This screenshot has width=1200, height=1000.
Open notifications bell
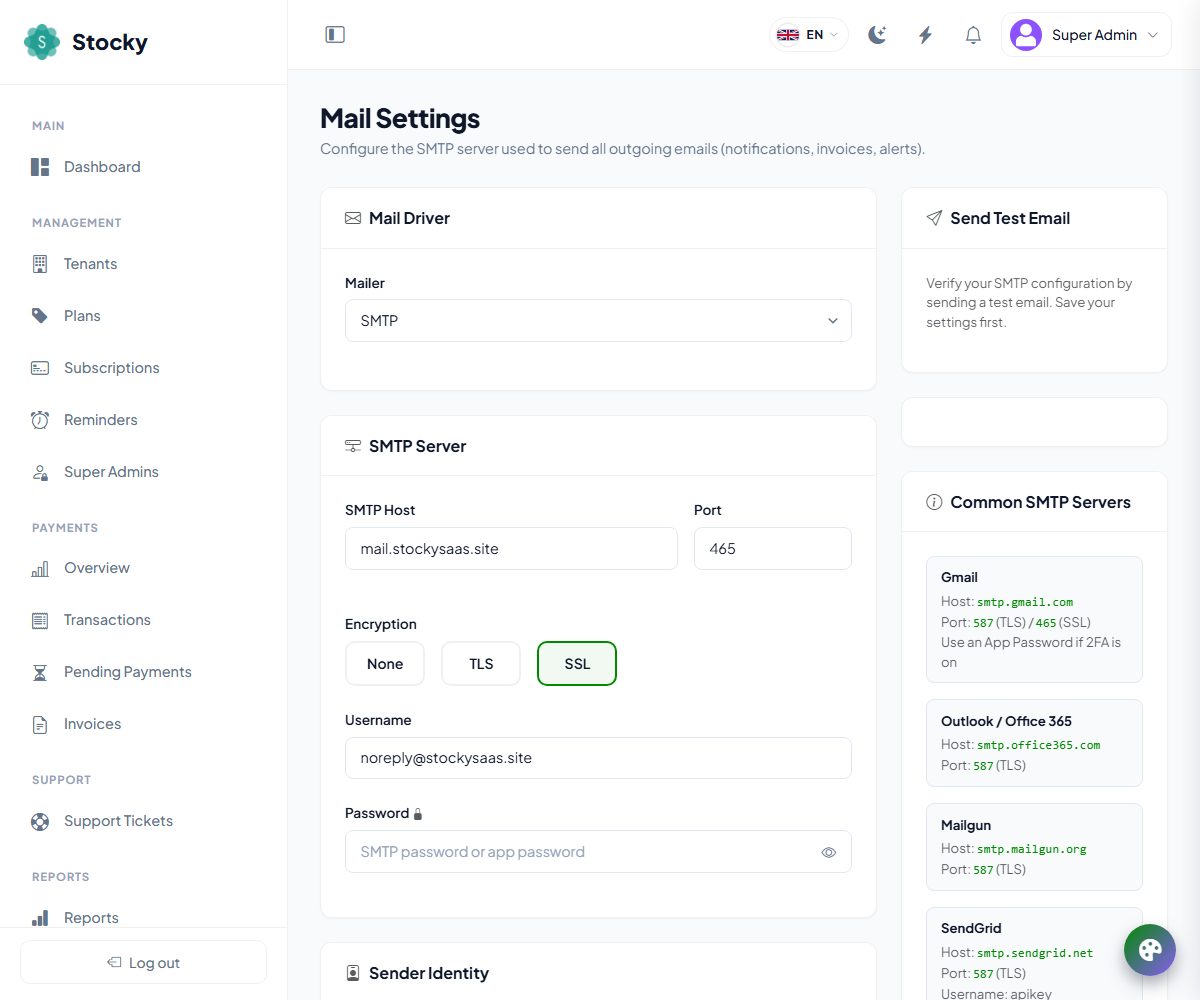point(973,35)
